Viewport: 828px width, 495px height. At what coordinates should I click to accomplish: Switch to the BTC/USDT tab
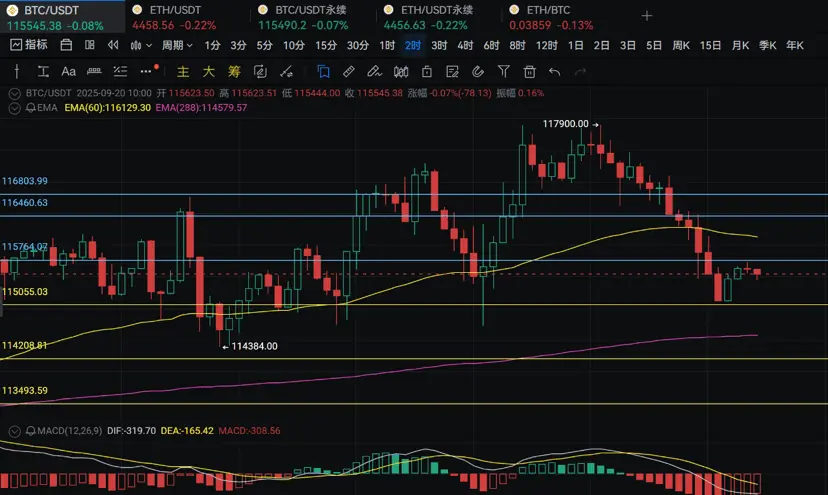(x=62, y=17)
